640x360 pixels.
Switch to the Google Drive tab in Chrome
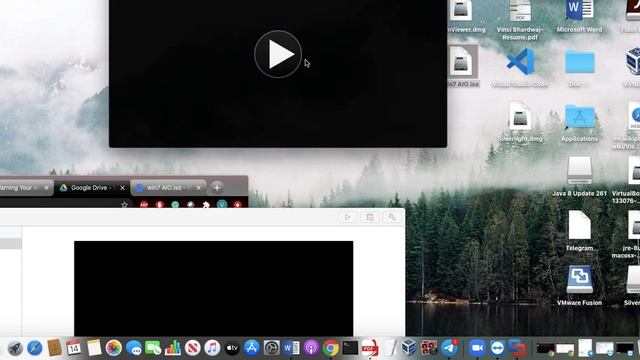click(x=92, y=188)
